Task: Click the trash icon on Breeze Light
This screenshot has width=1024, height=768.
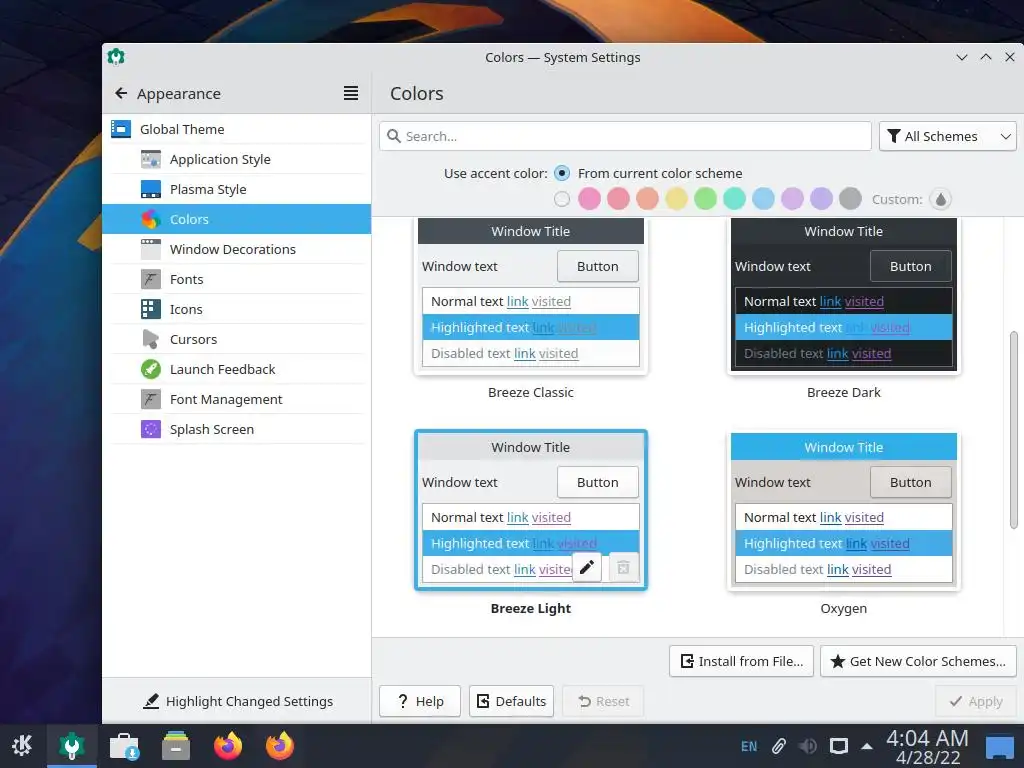Action: pos(623,568)
